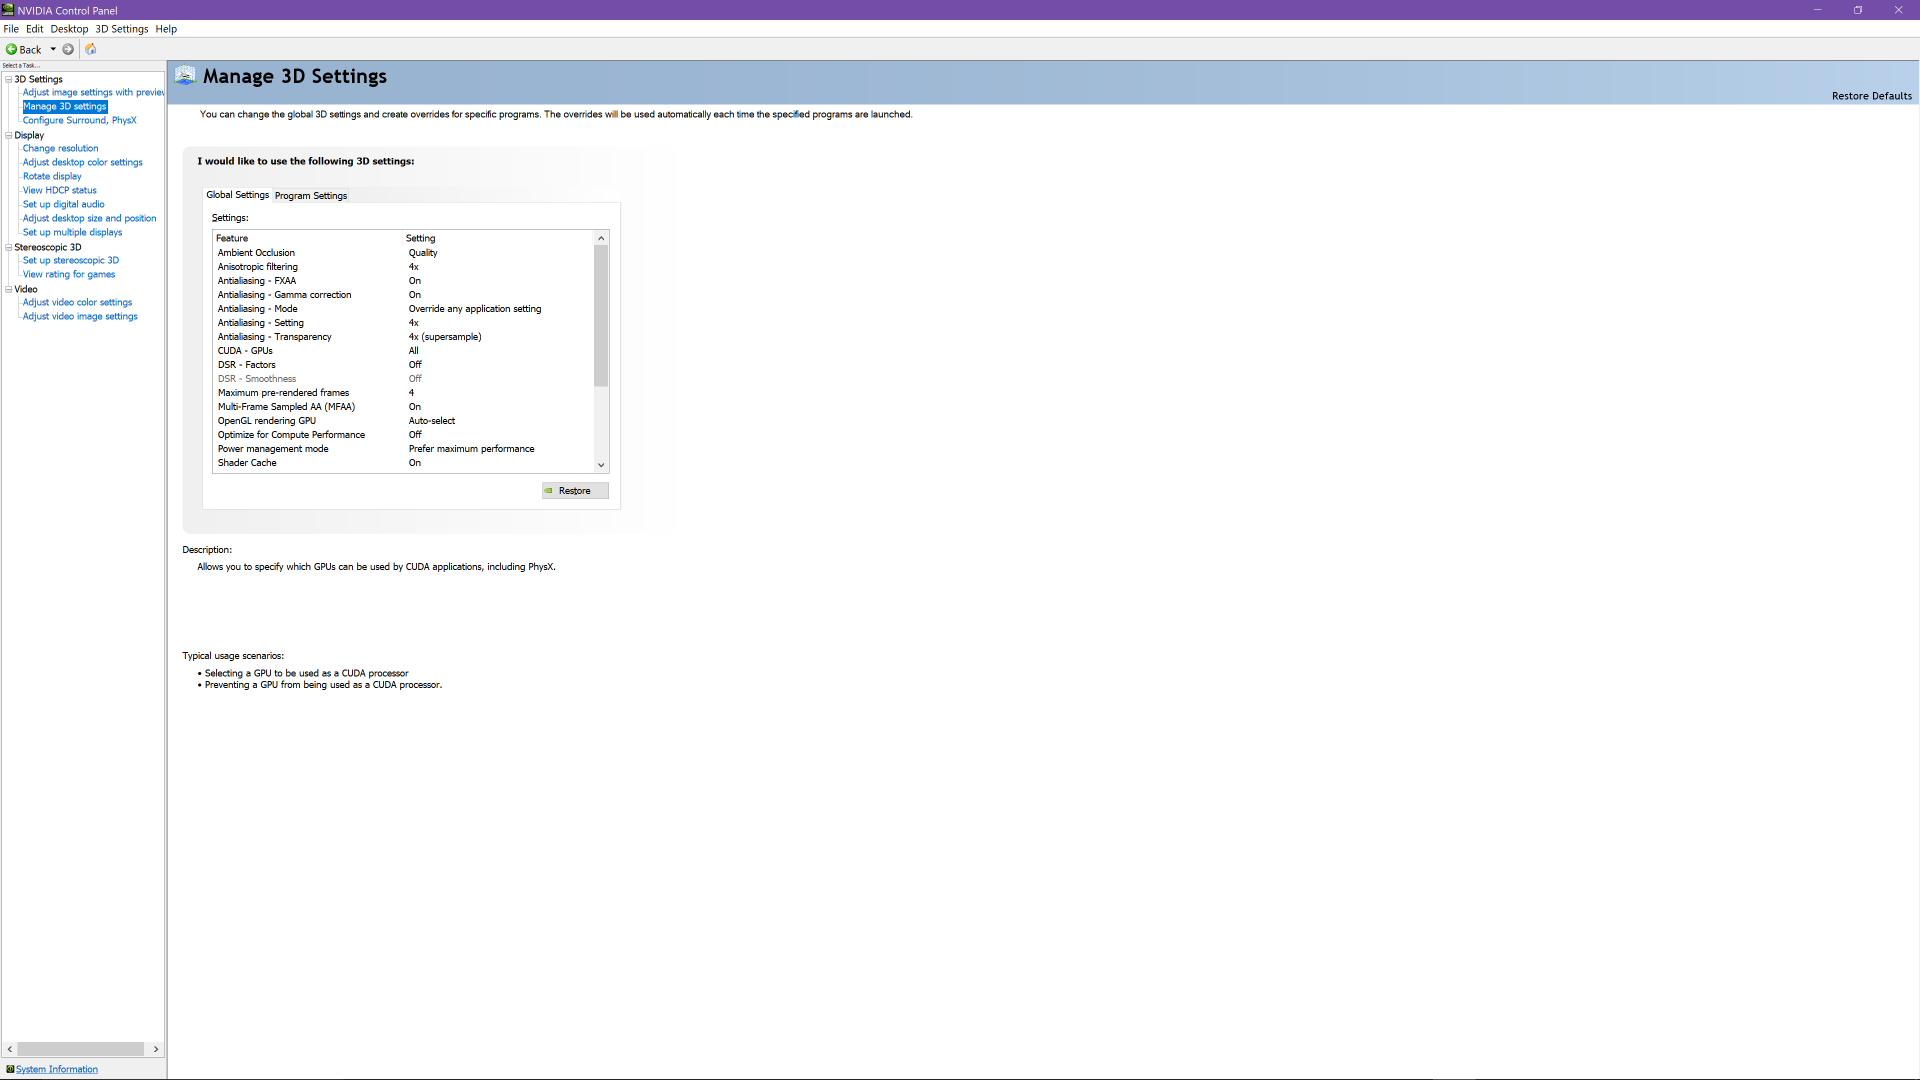Click the task pane horizontal scrollbar thumb
The height and width of the screenshot is (1080, 1920).
click(x=81, y=1049)
